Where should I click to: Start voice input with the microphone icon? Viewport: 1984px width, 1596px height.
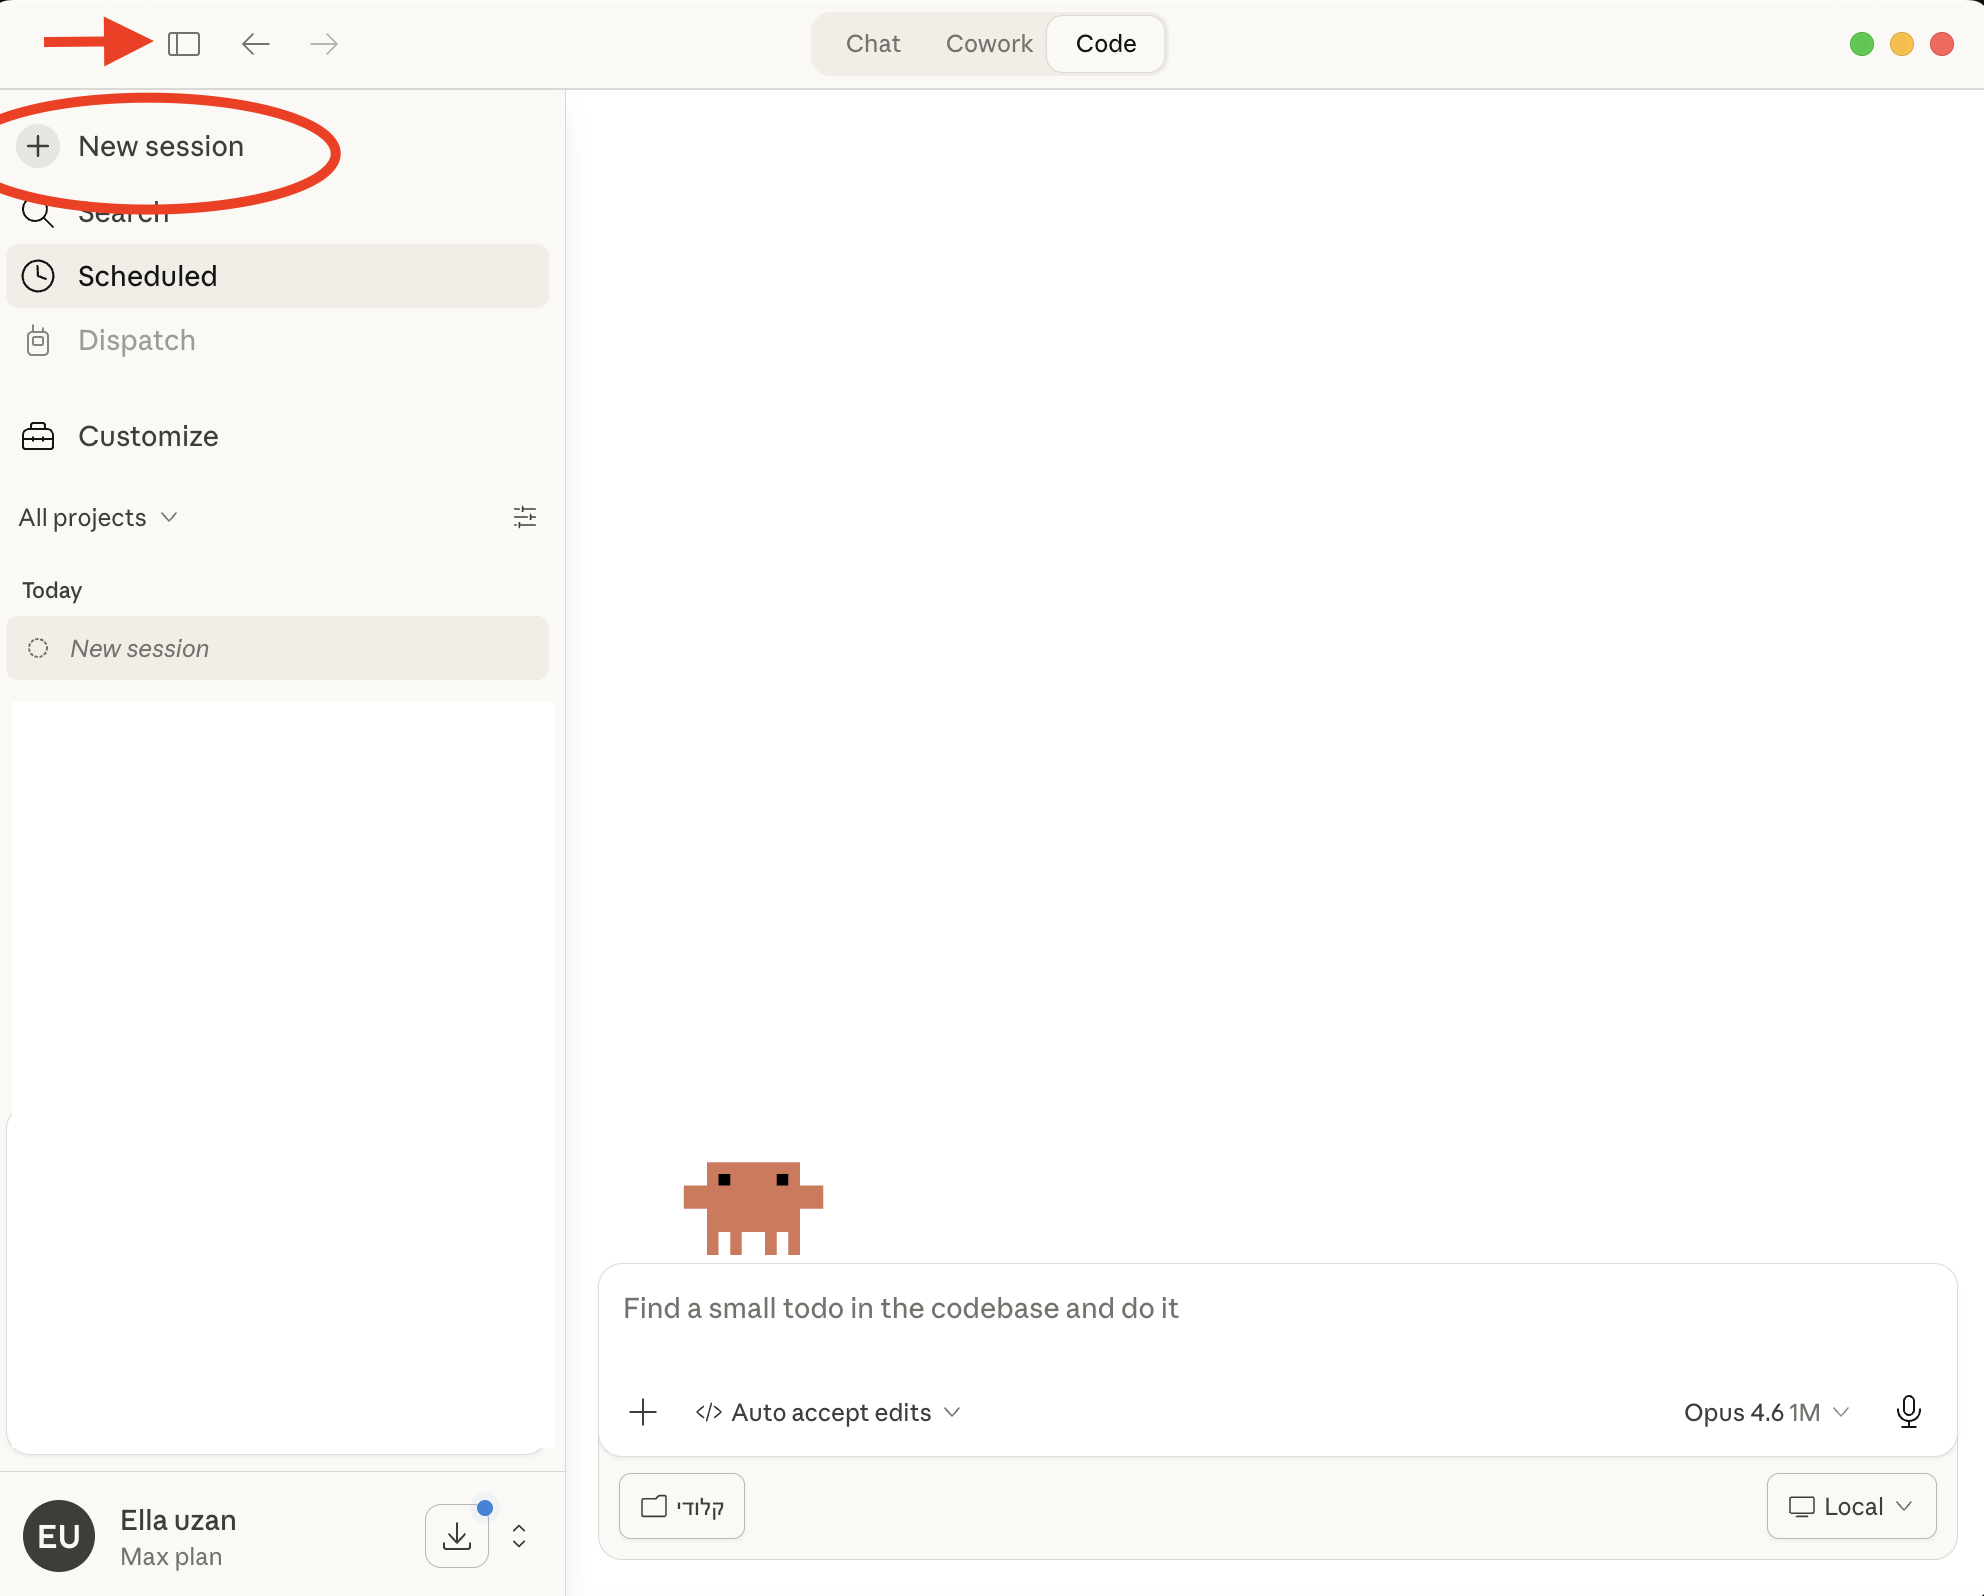(x=1908, y=1411)
